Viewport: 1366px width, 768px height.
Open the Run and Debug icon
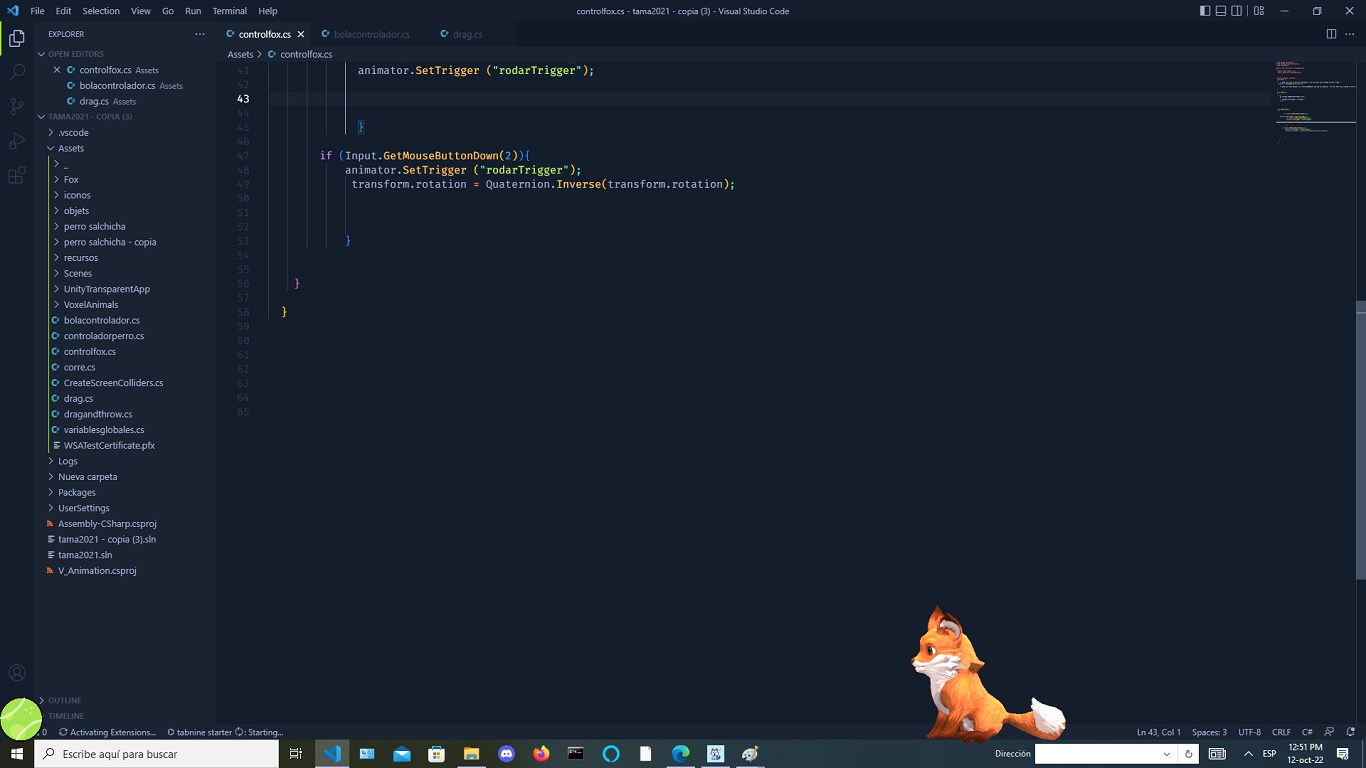coord(15,140)
